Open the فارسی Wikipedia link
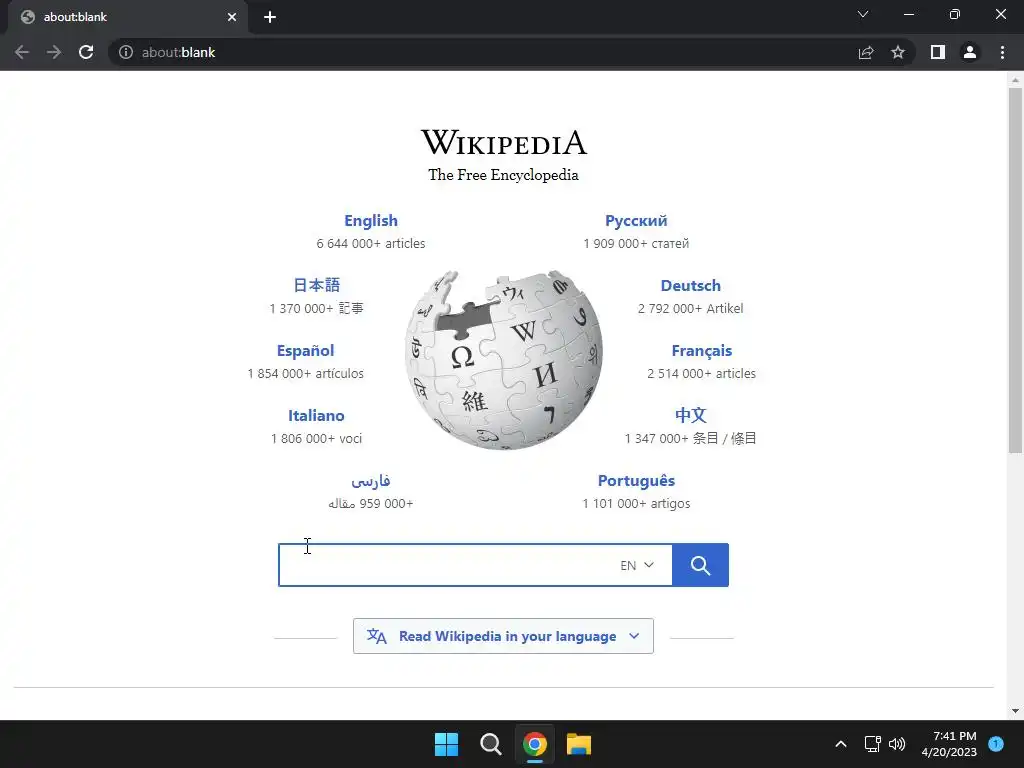The width and height of the screenshot is (1024, 768). pyautogui.click(x=371, y=481)
